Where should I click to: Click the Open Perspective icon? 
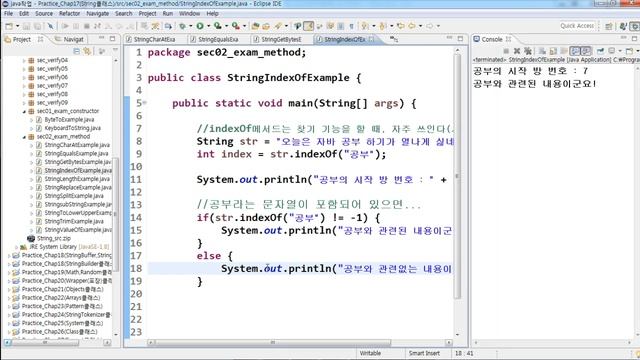coord(609,26)
